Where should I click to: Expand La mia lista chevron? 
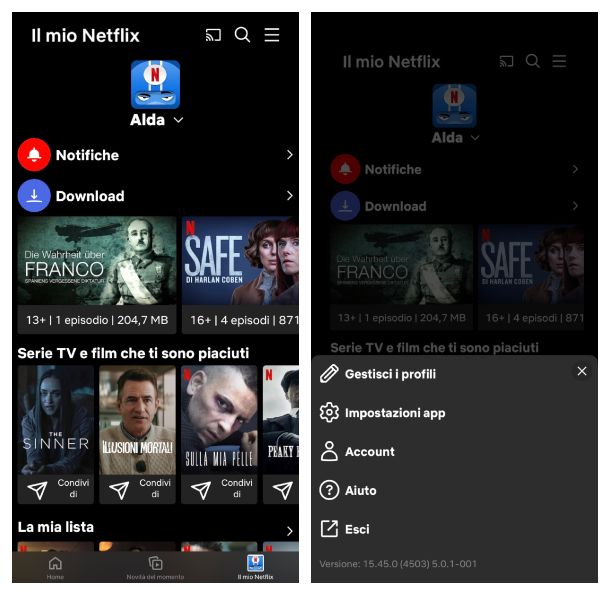289,531
